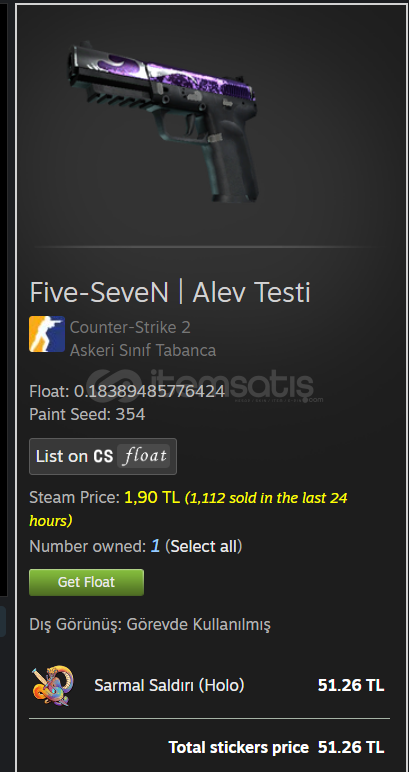Click the Number owned count 1

pyautogui.click(x=155, y=546)
